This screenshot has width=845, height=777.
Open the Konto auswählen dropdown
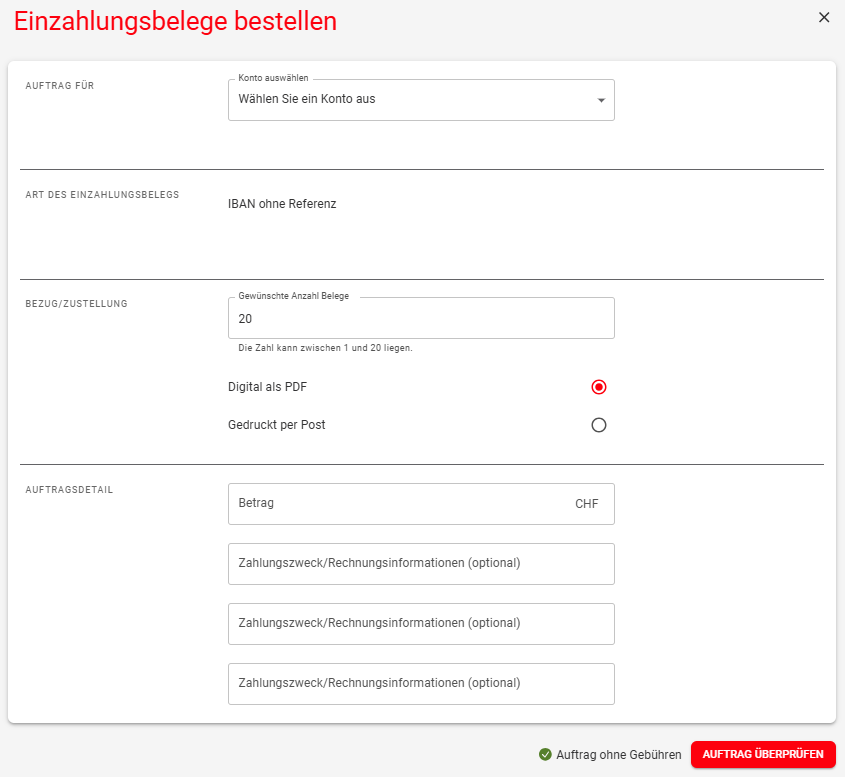pos(421,100)
